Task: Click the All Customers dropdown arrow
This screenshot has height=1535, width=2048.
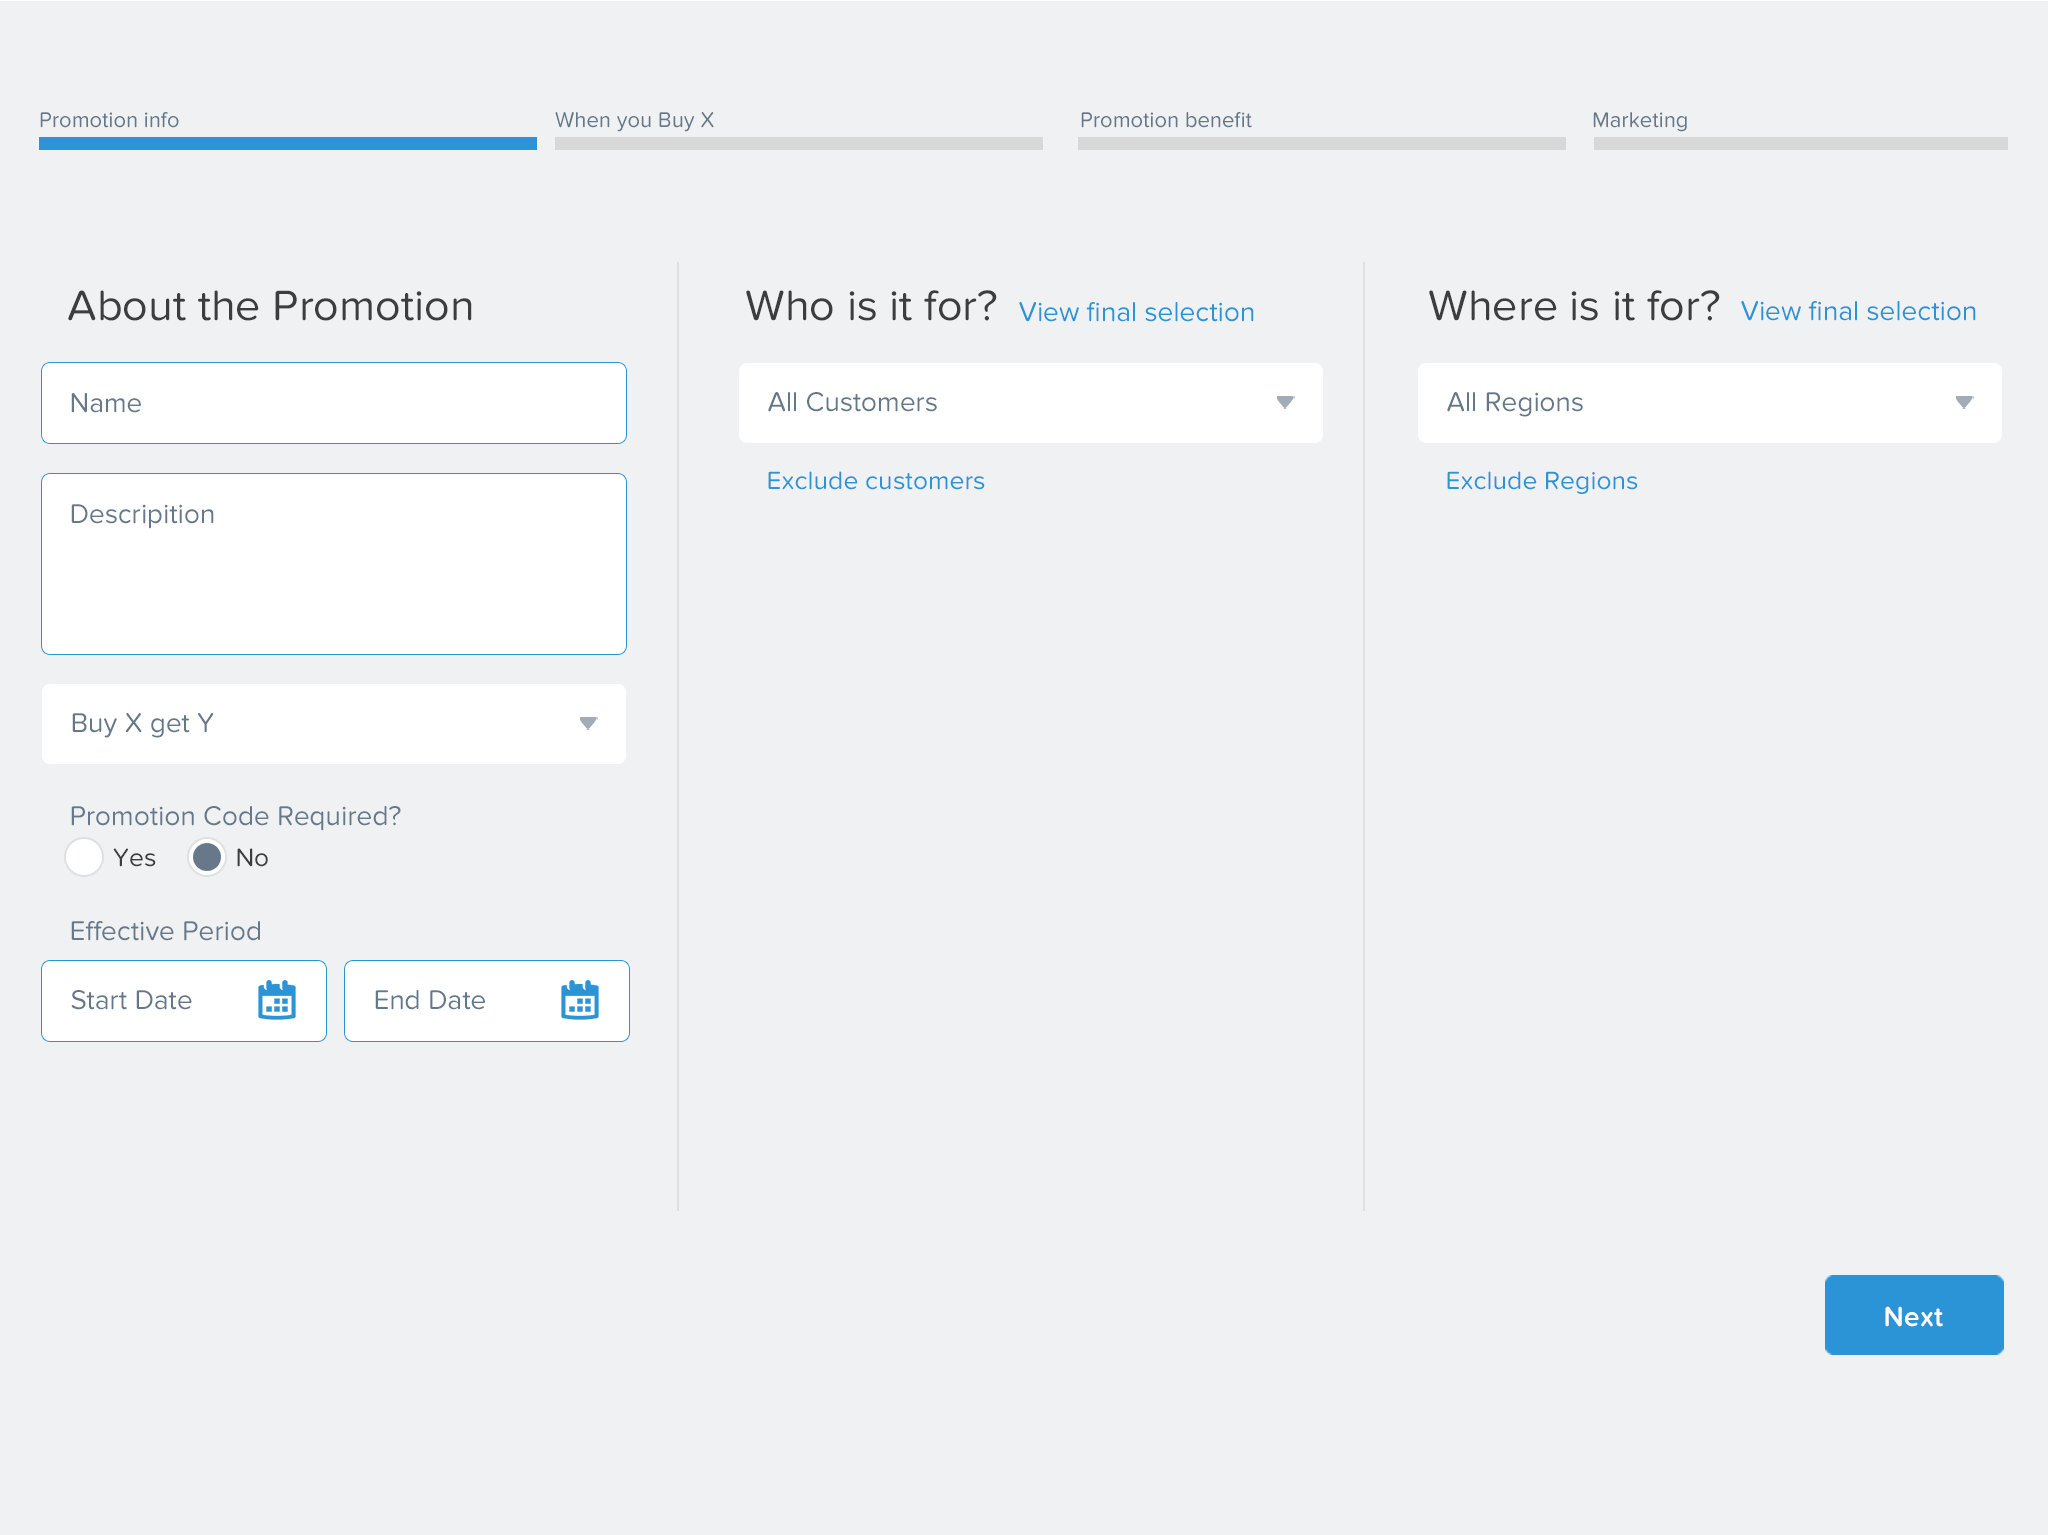Action: [x=1285, y=402]
